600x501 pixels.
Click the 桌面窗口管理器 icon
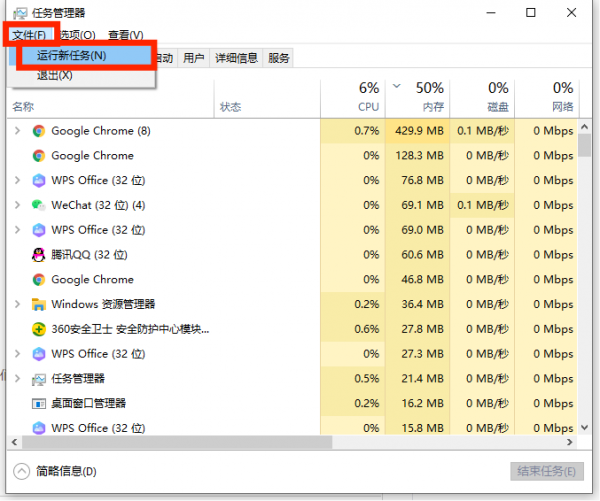pyautogui.click(x=39, y=403)
